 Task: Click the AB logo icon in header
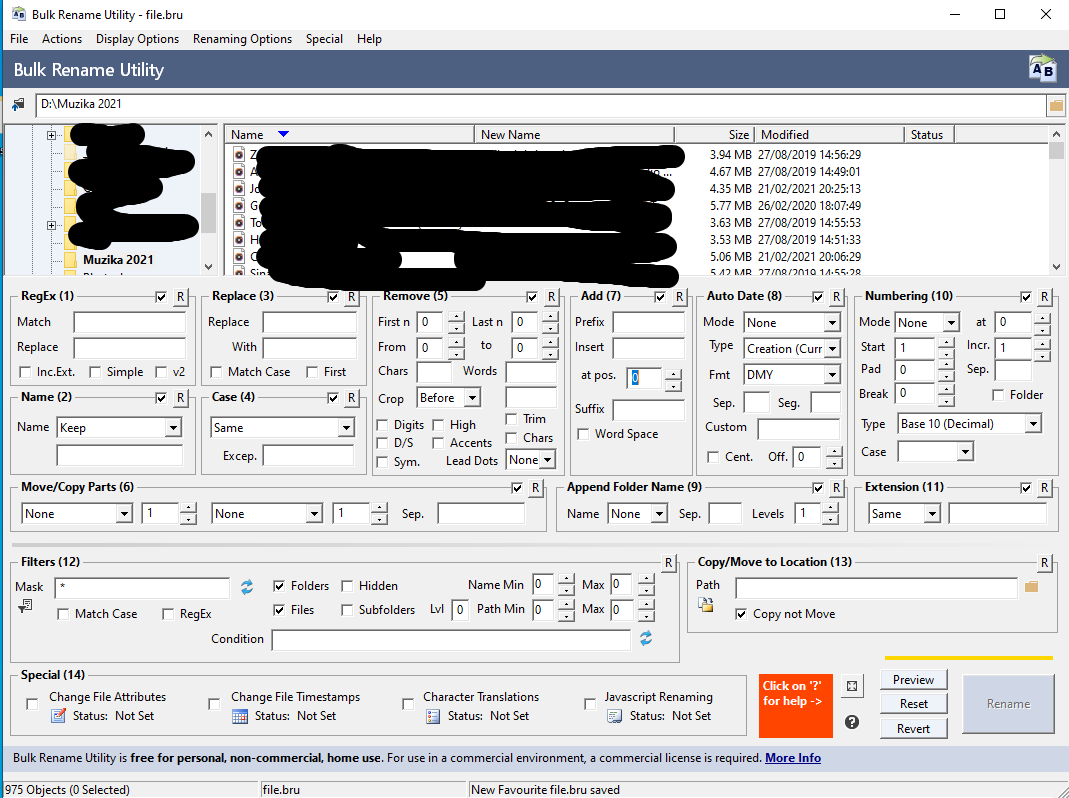coord(1042,69)
